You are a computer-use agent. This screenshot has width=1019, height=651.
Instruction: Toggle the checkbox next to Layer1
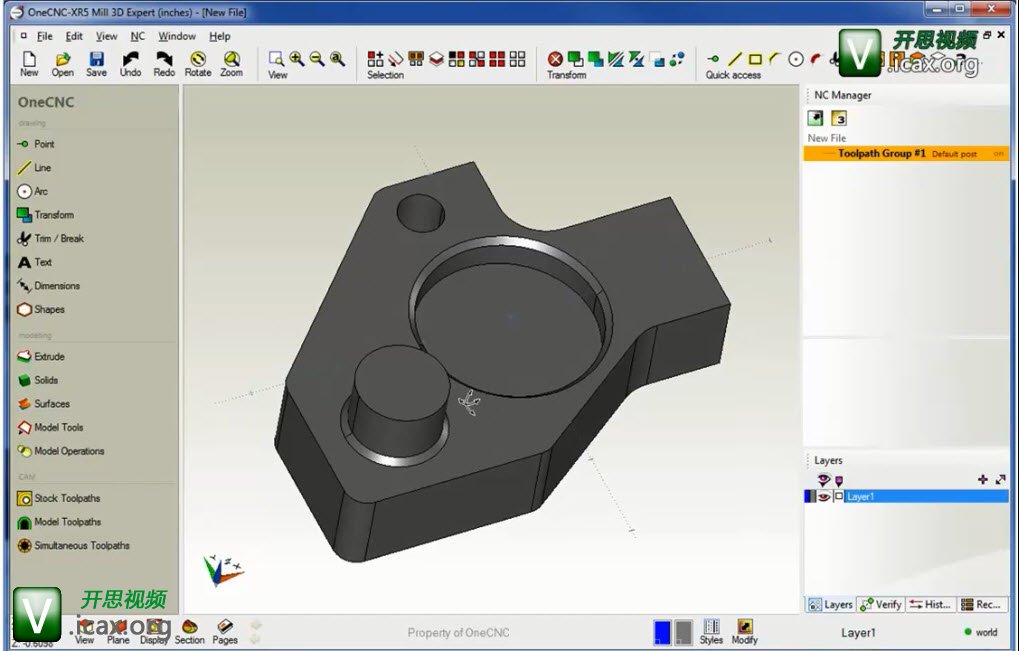[838, 497]
